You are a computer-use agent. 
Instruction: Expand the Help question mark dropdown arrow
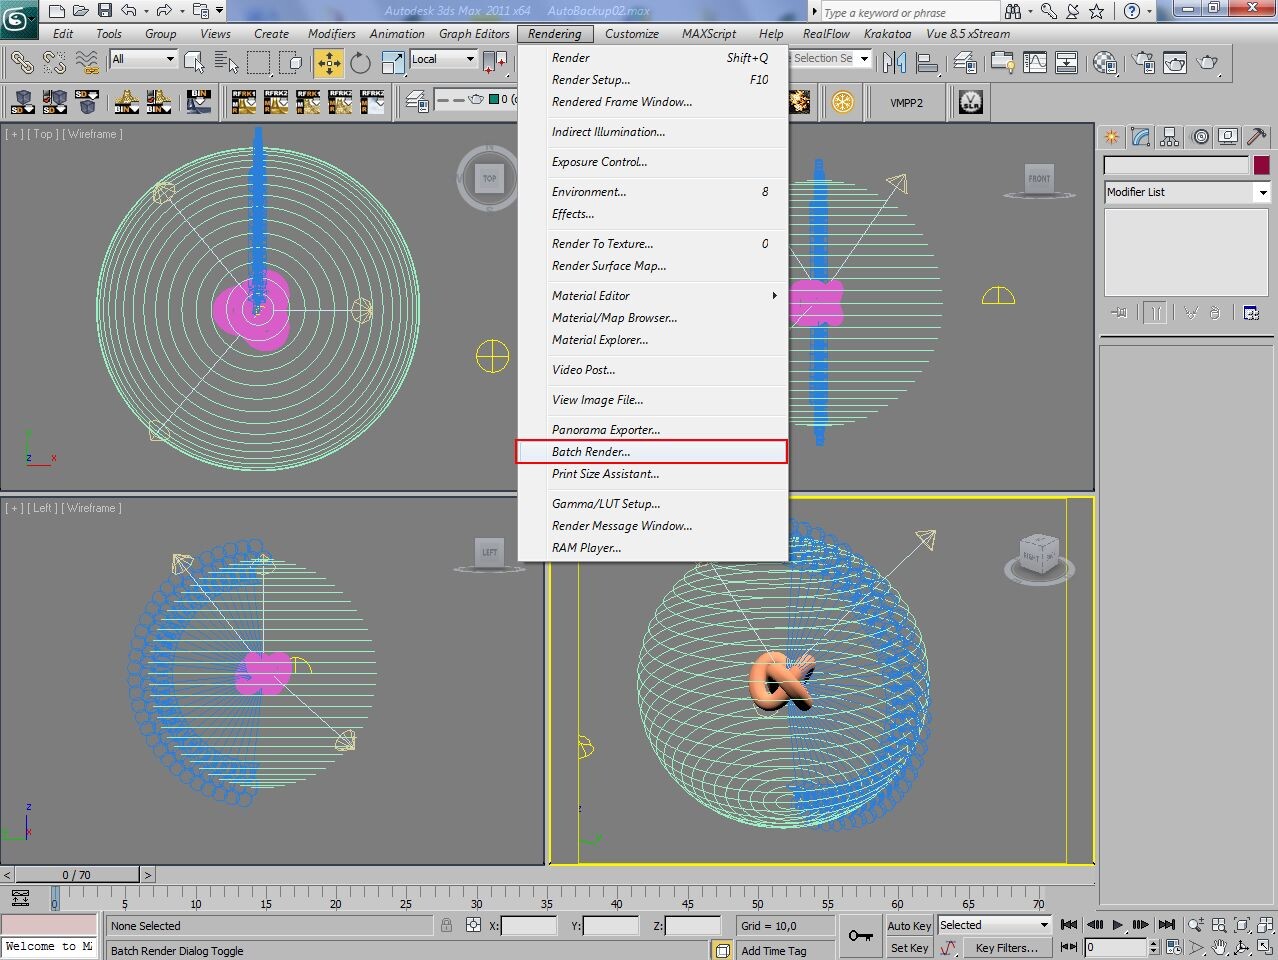(x=1150, y=11)
